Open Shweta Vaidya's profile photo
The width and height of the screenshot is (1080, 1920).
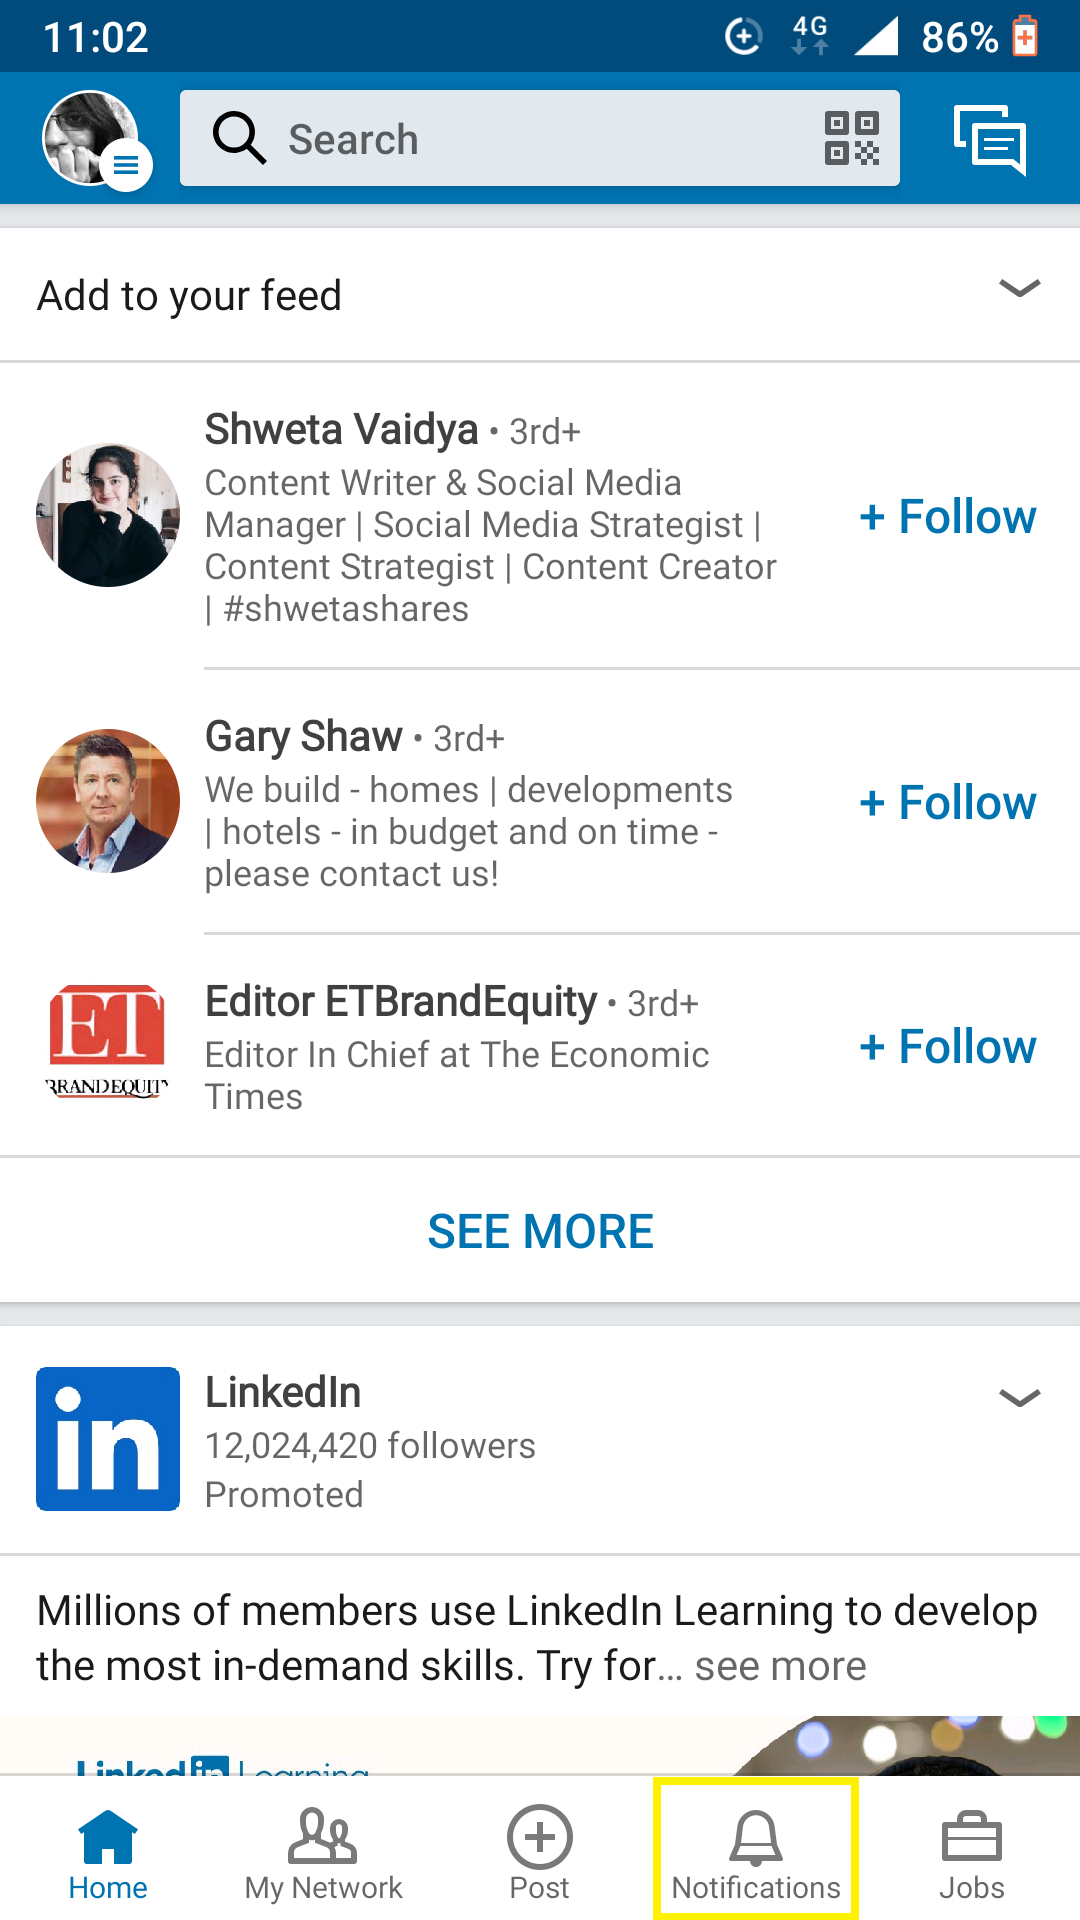[x=108, y=515]
